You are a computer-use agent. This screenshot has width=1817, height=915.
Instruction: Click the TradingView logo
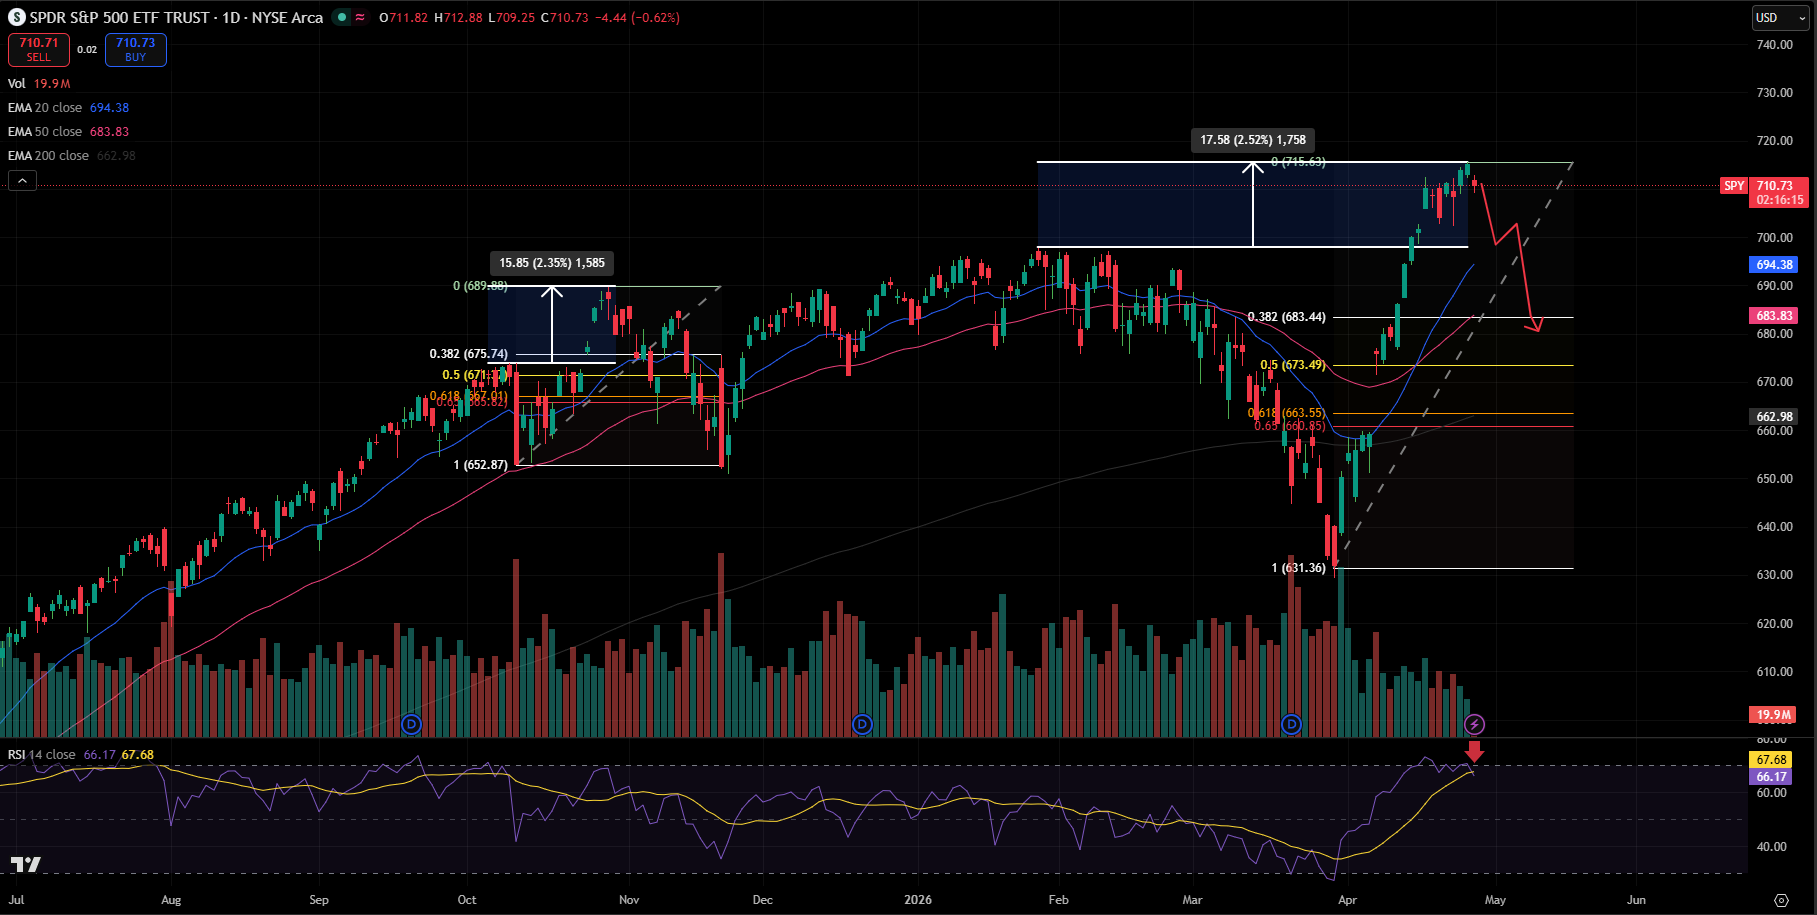[x=26, y=864]
